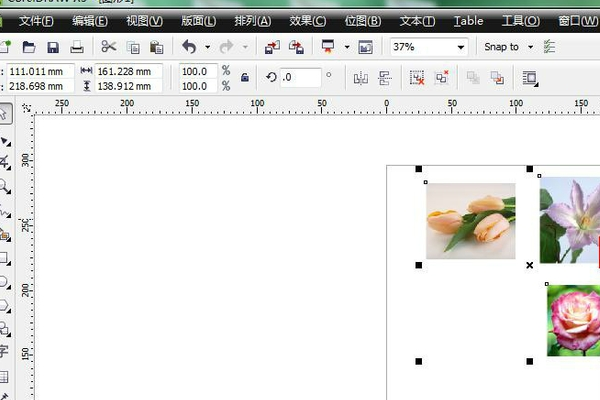Click the Mirror horizontally icon
The height and width of the screenshot is (400, 600).
361,78
